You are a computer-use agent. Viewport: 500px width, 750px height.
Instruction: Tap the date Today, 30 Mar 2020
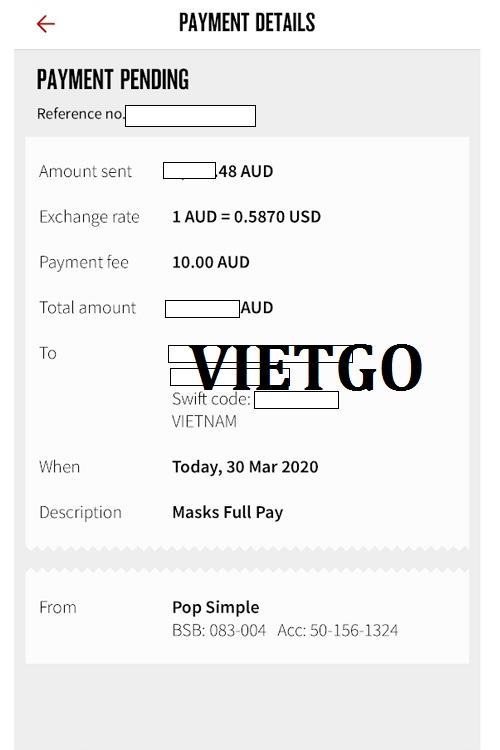[245, 467]
